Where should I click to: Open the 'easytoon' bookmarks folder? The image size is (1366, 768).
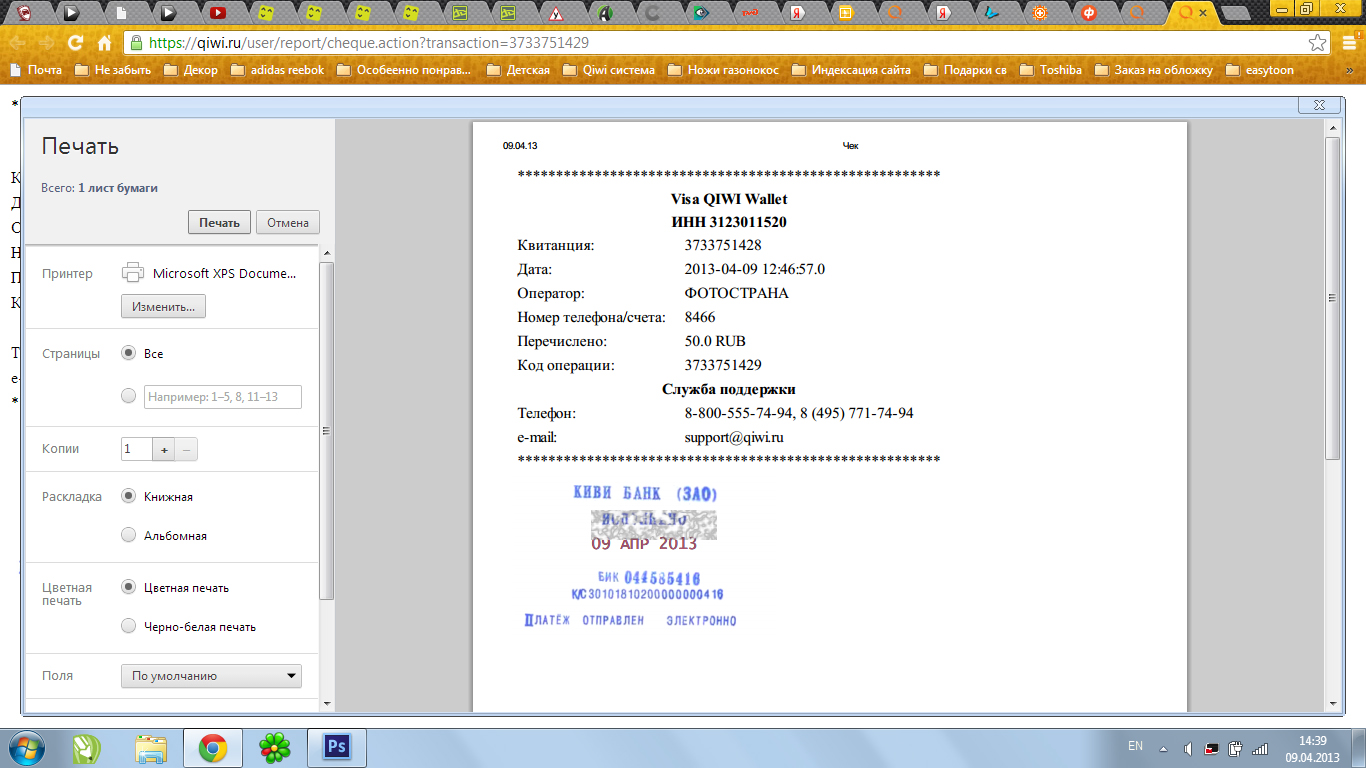coord(1259,70)
